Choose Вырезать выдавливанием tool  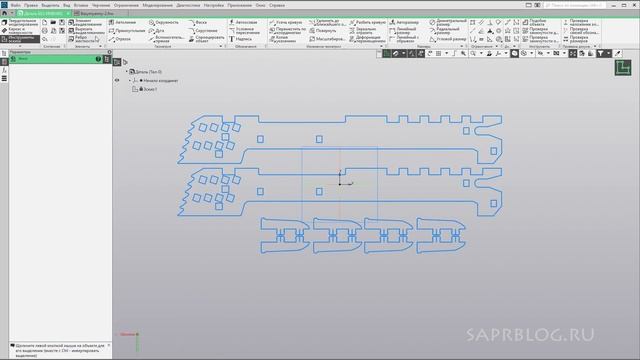tap(86, 31)
